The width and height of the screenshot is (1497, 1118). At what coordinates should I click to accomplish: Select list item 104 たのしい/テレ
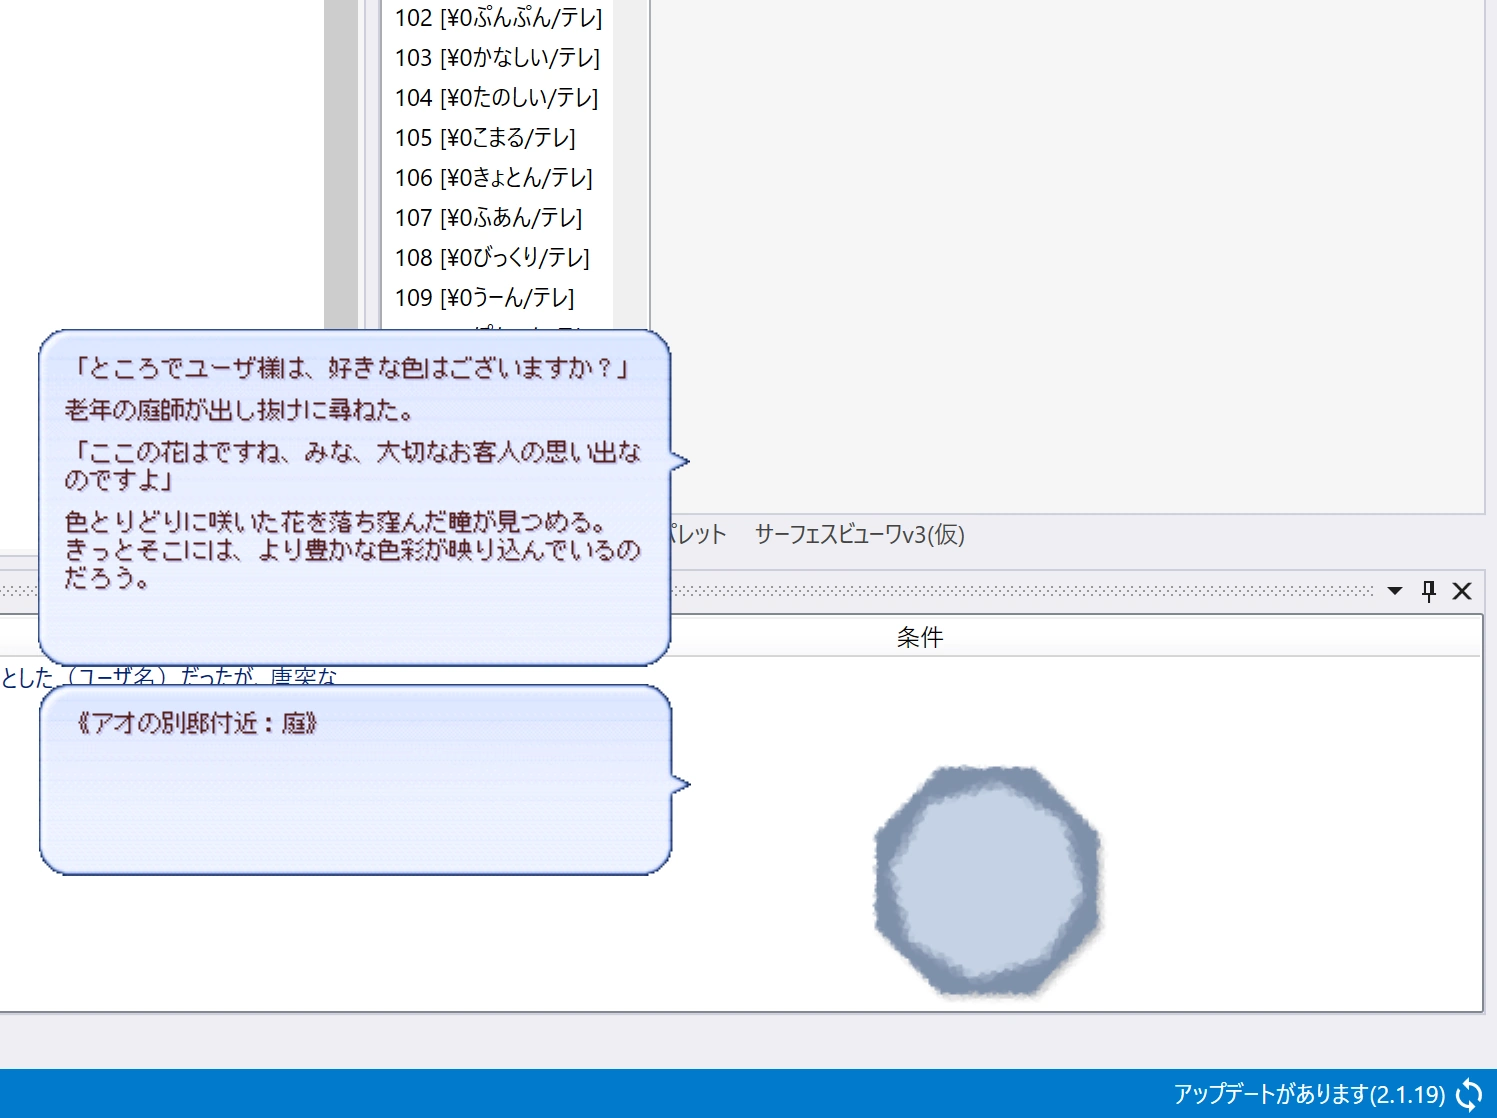click(496, 98)
